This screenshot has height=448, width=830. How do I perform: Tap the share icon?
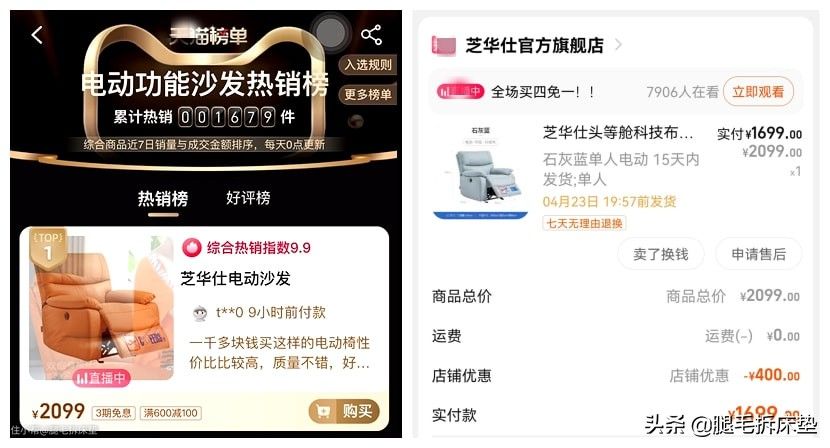[371, 34]
